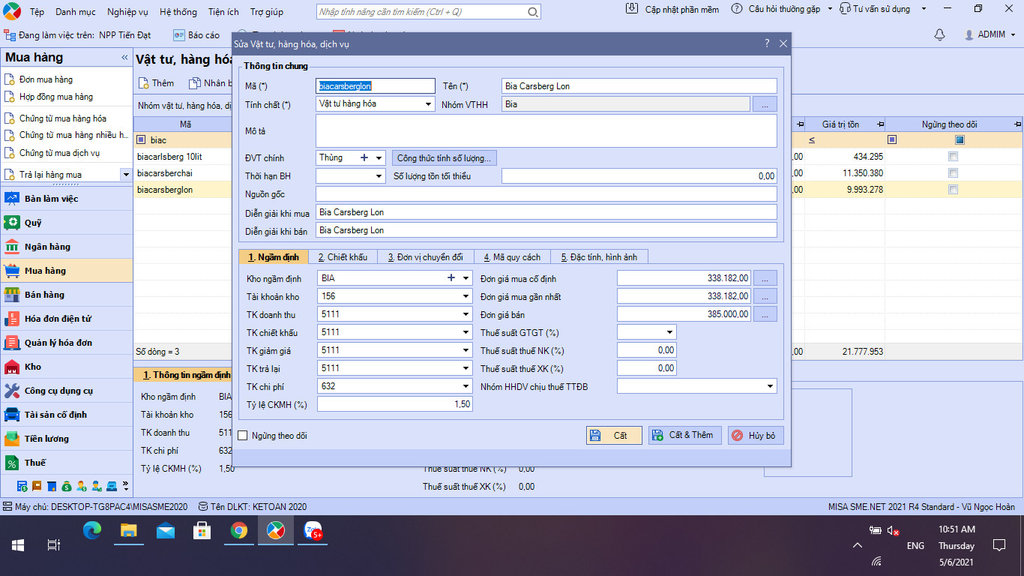Open Tài sản cố định module
The width and height of the screenshot is (1024, 576).
click(x=66, y=415)
